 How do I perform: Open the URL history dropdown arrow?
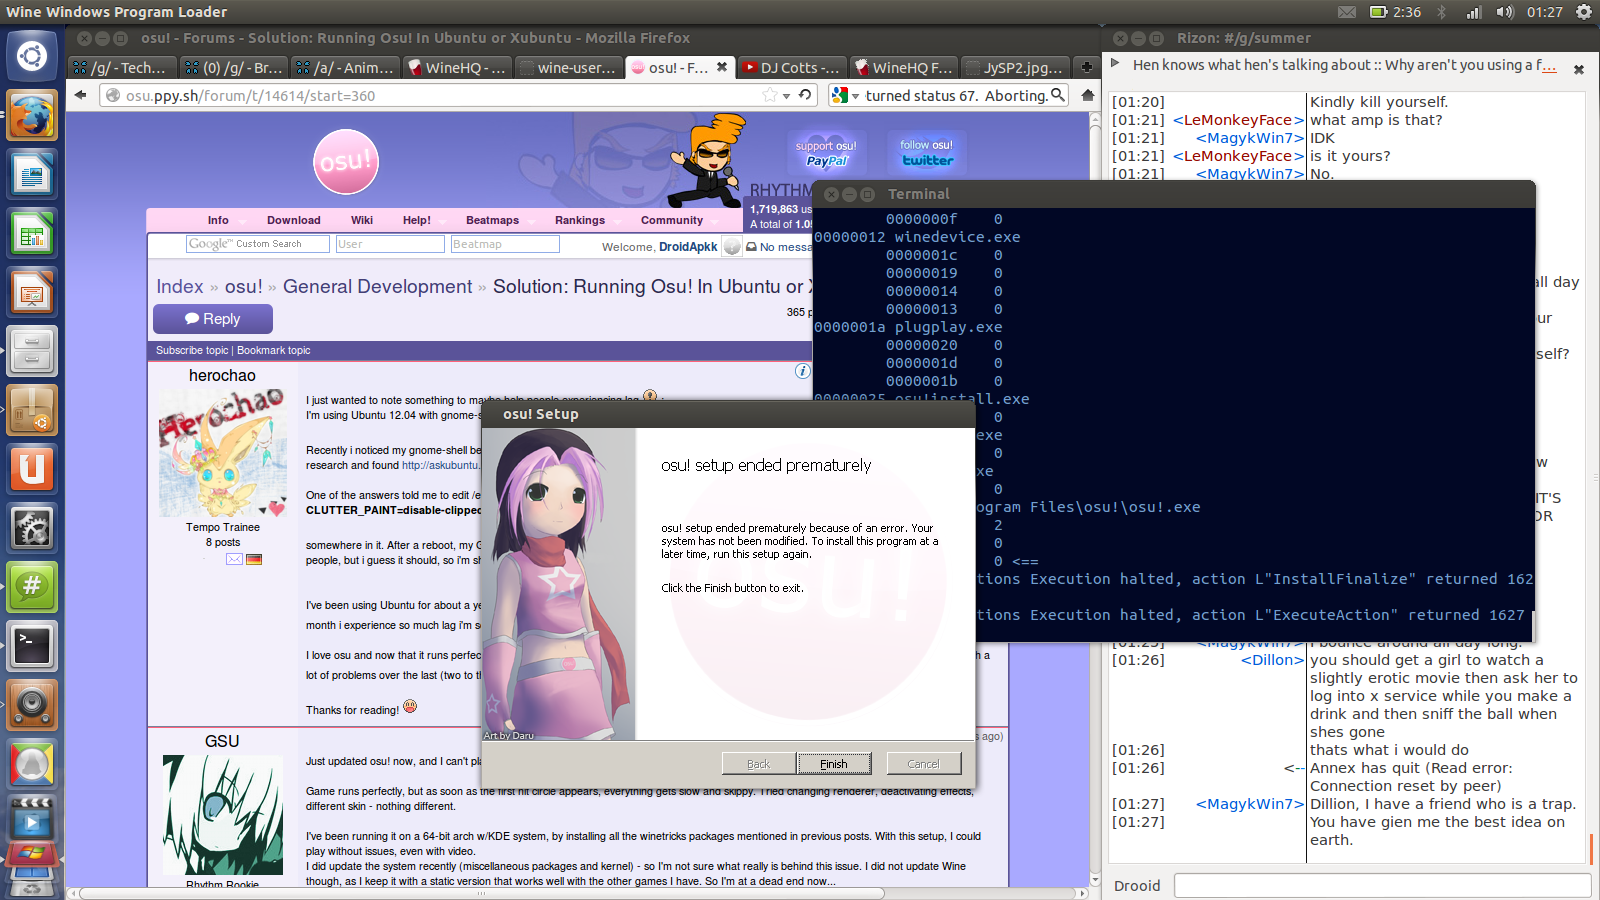coord(787,96)
